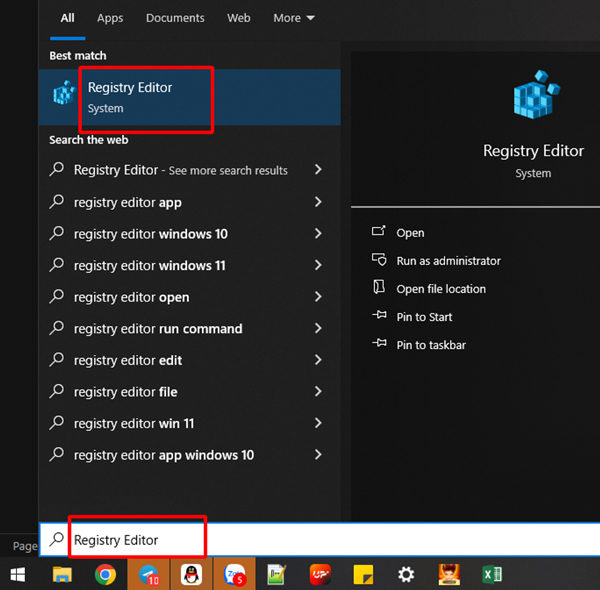Select the Web search tab
Image resolution: width=600 pixels, height=590 pixels.
pos(239,18)
